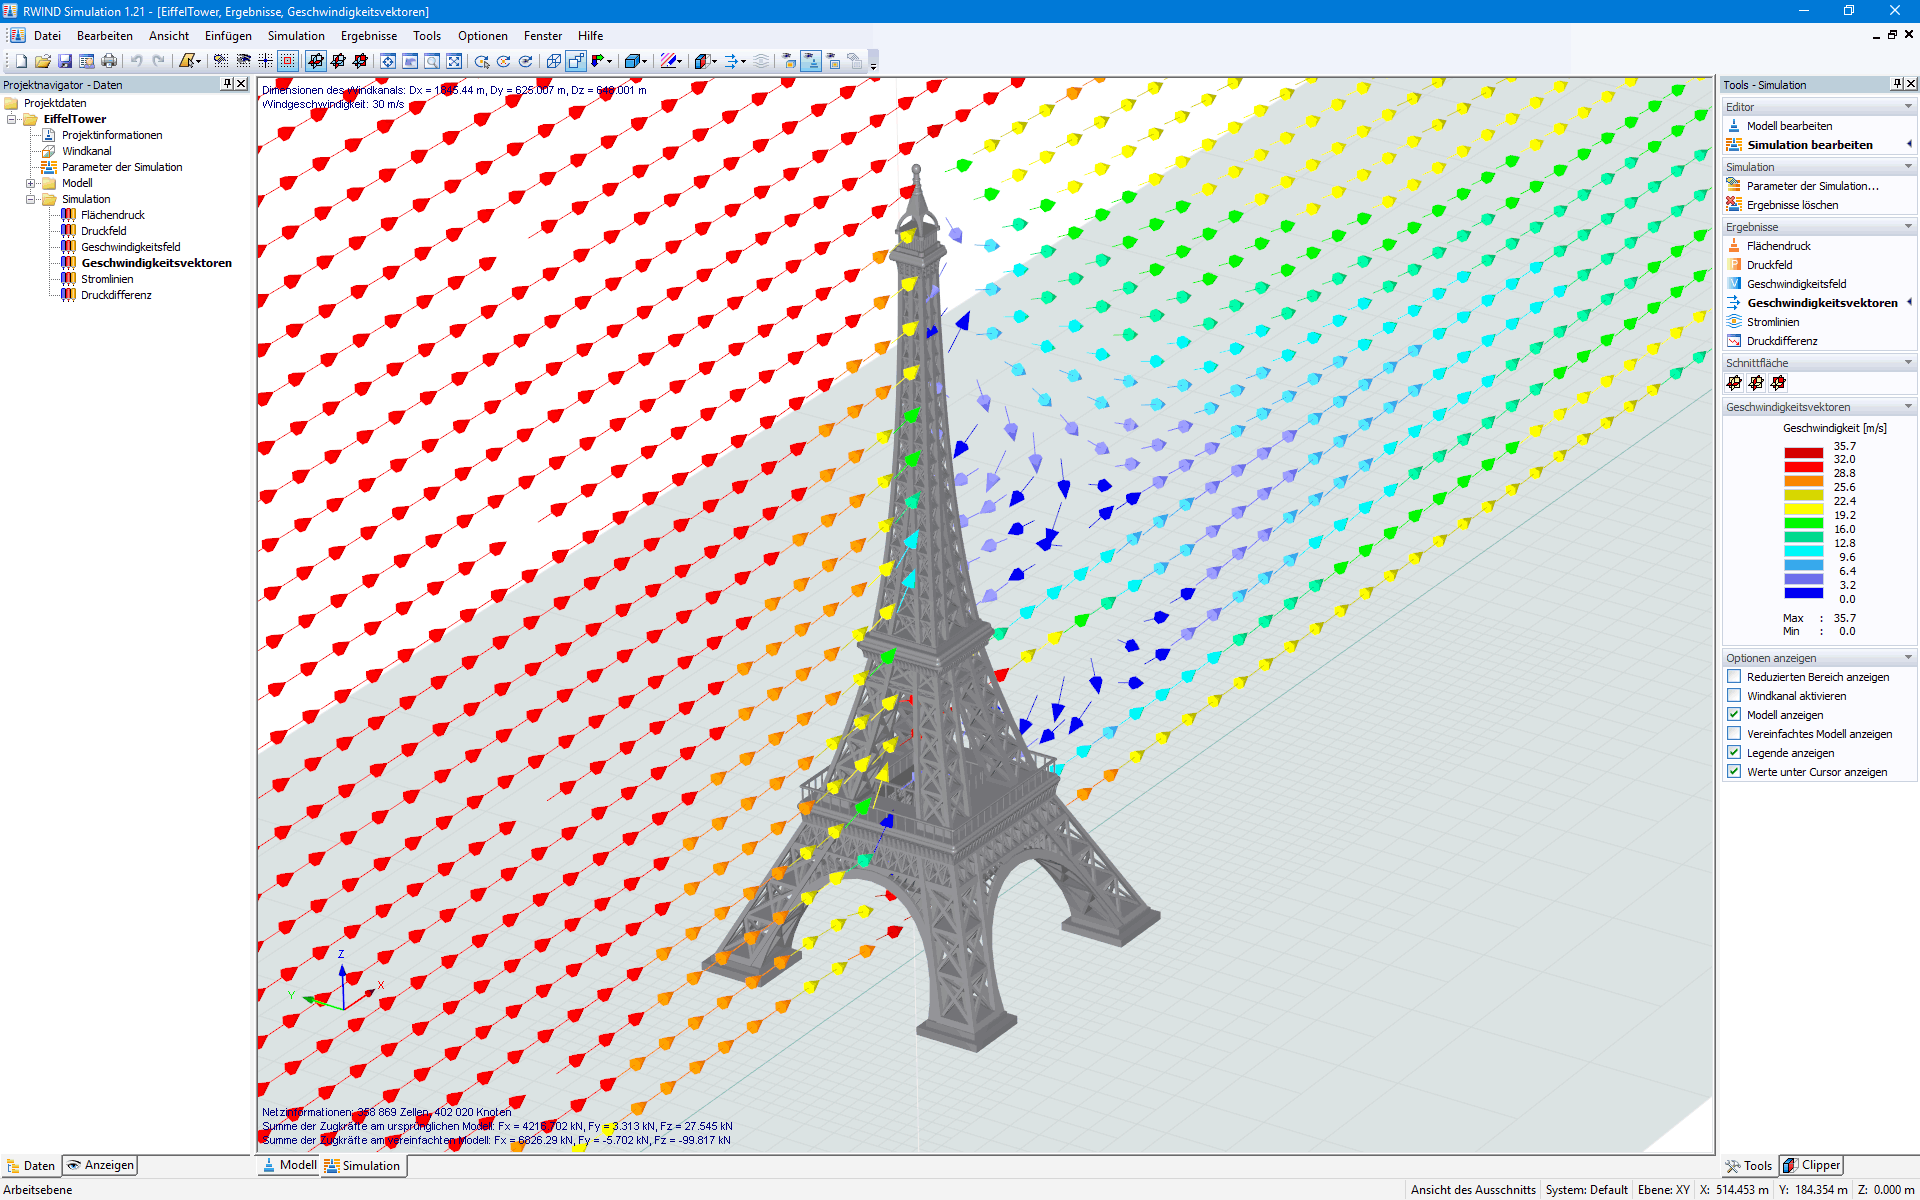Screen dimensions: 1920x1200
Task: Open the Optionen menu
Action: (x=482, y=36)
